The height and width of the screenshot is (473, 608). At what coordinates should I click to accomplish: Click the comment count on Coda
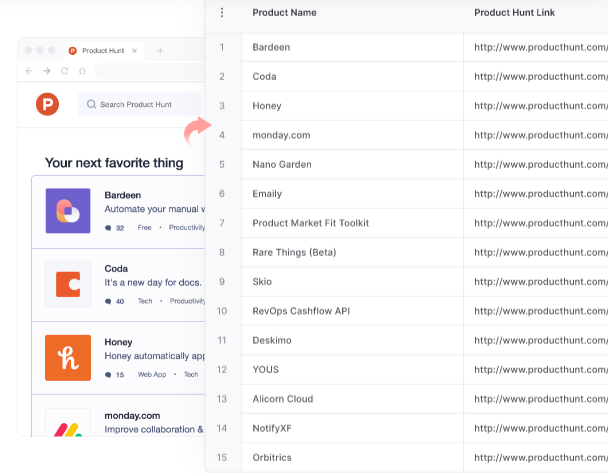pyautogui.click(x=115, y=301)
